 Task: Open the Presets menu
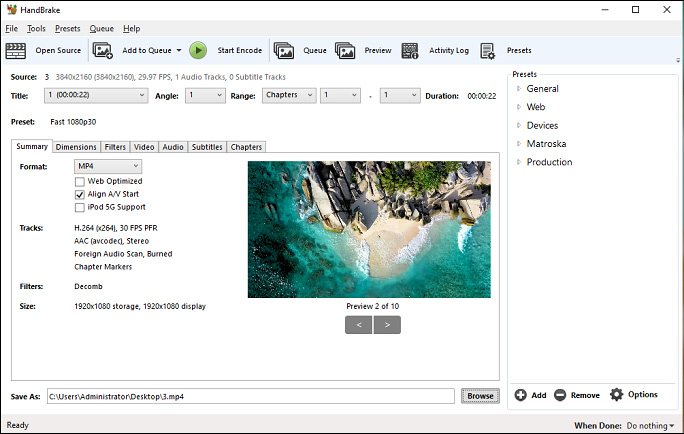click(68, 29)
